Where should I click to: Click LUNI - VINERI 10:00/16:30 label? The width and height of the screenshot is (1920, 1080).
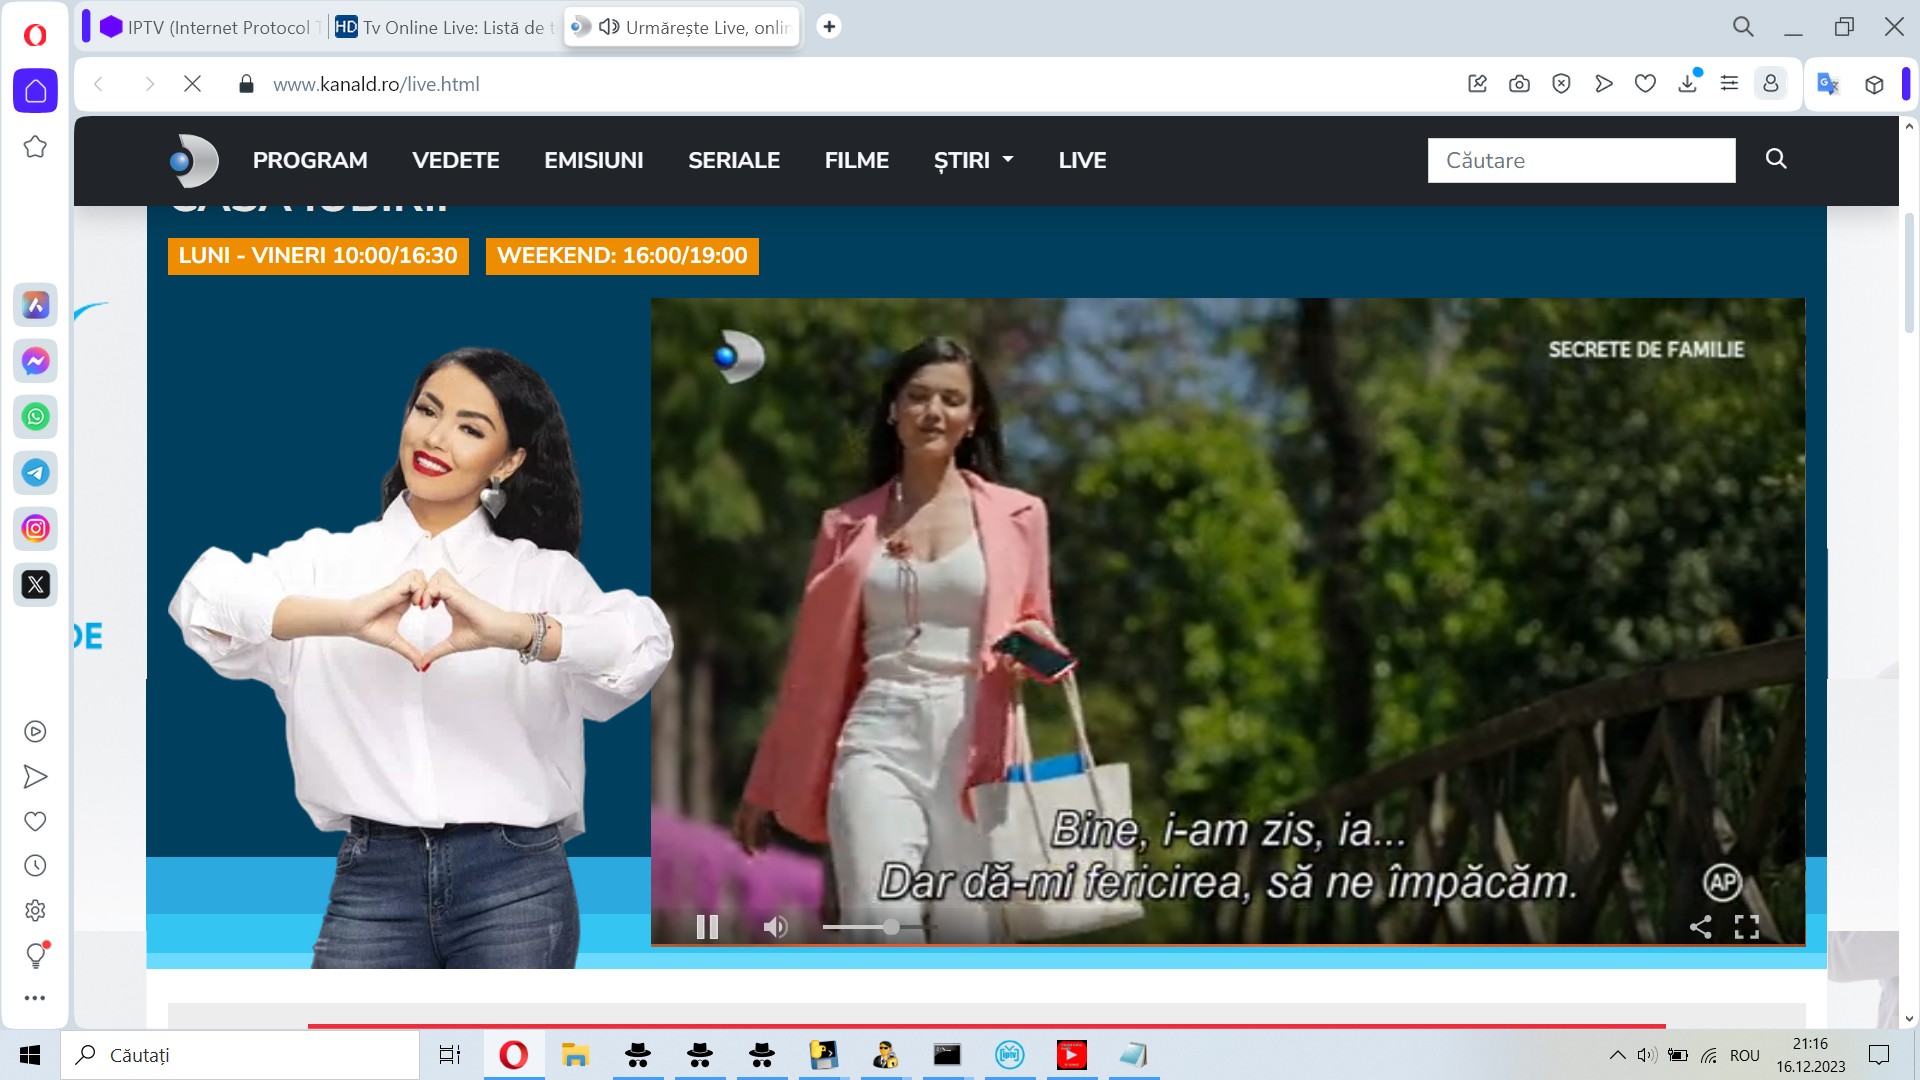click(318, 256)
